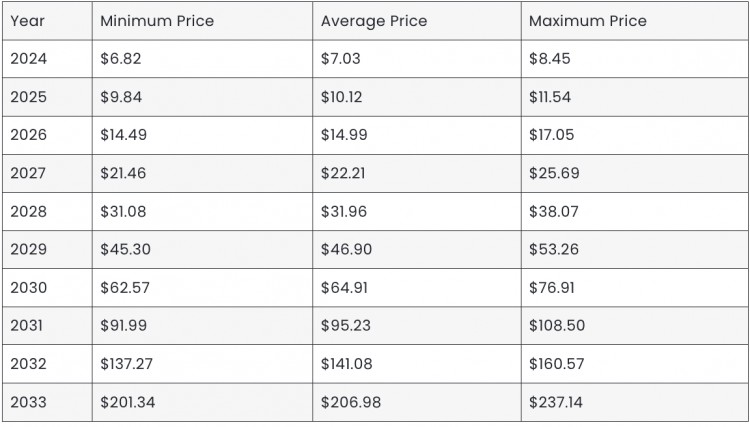Click the Average Price header cell
This screenshot has width=750, height=427.
click(x=417, y=21)
